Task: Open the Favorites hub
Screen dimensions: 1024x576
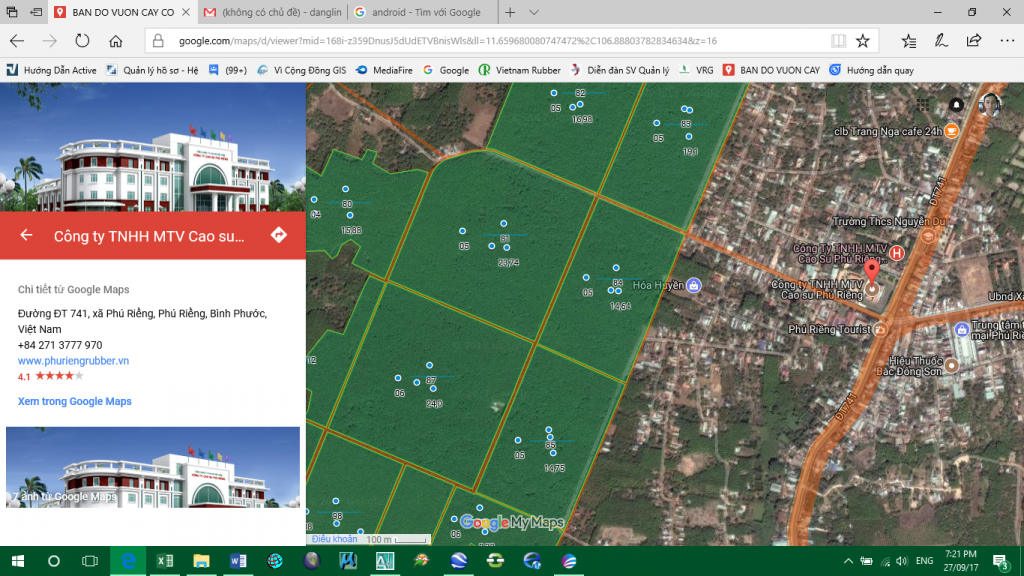Action: [908, 41]
